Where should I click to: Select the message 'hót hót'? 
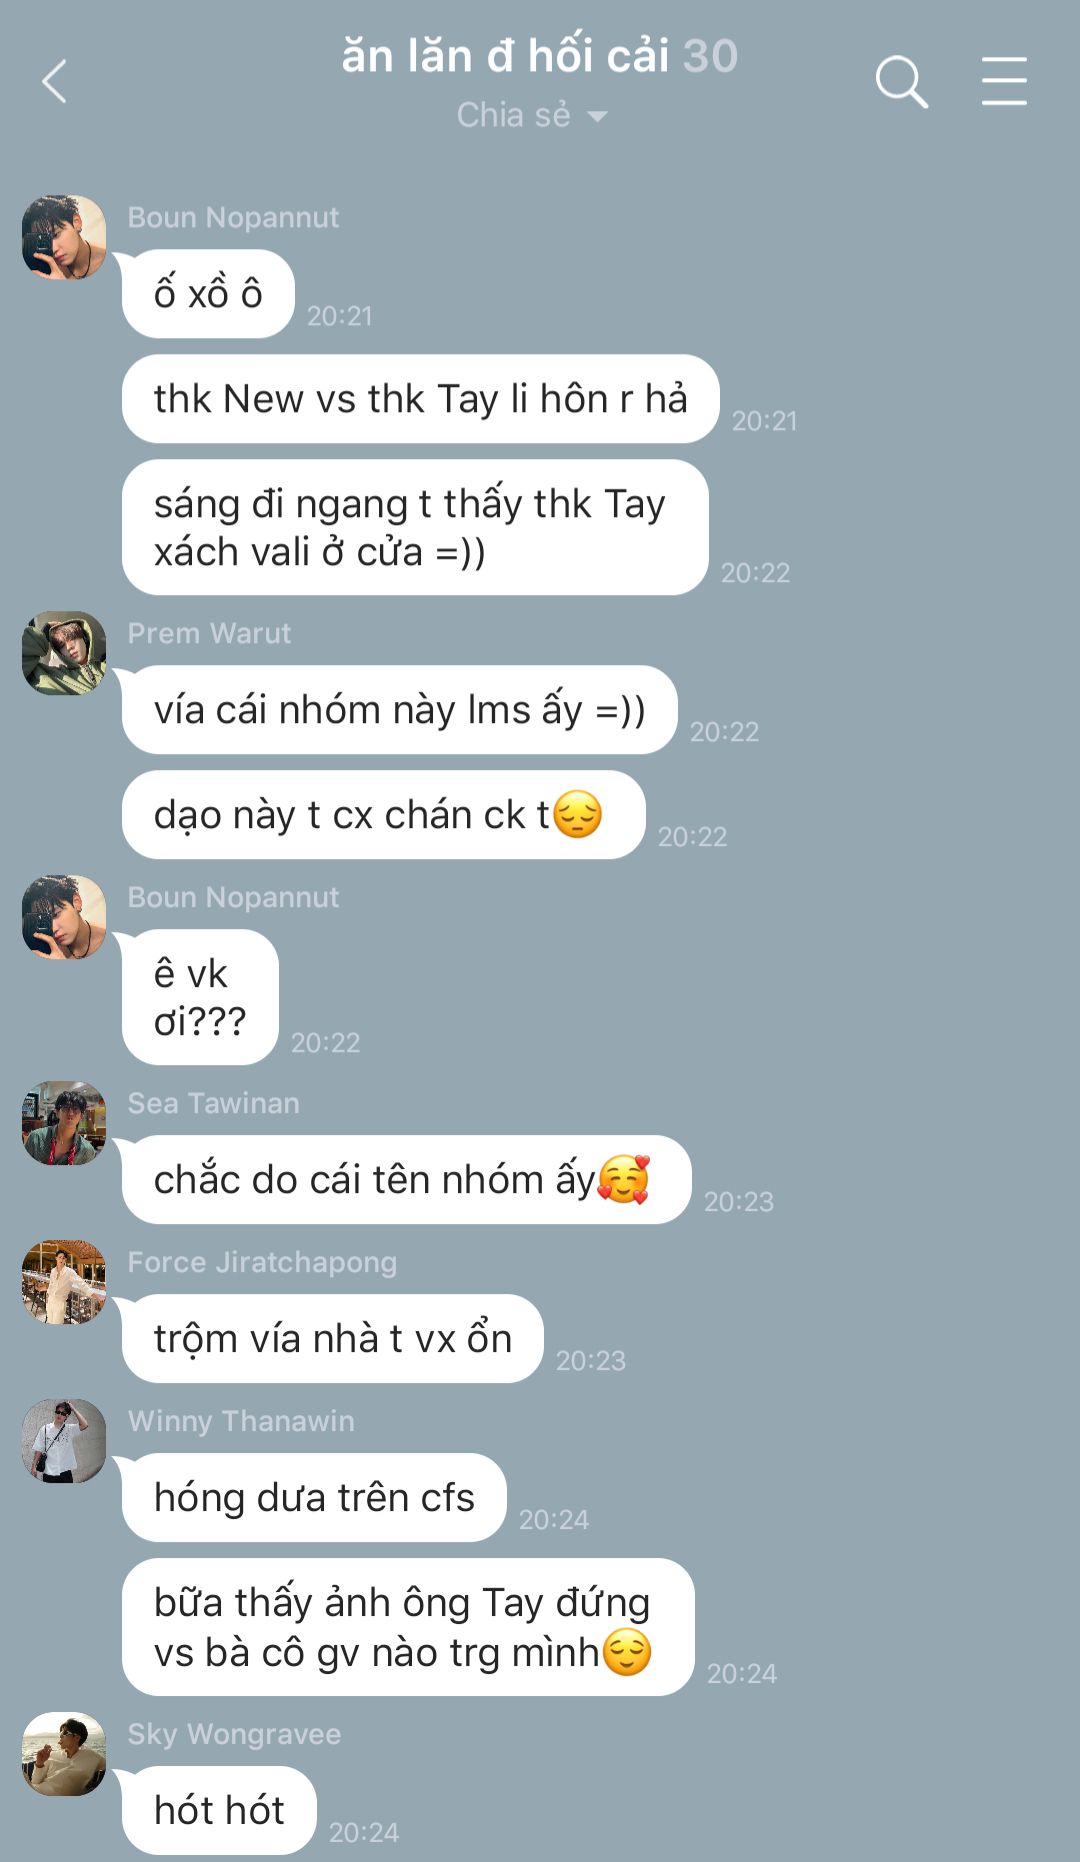[x=219, y=1811]
